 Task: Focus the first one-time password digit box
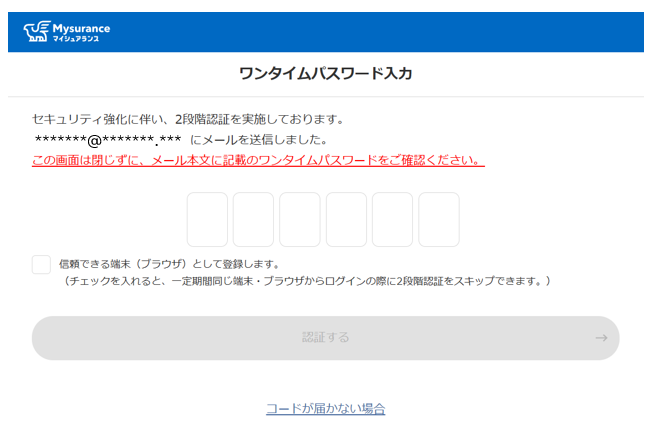point(207,220)
